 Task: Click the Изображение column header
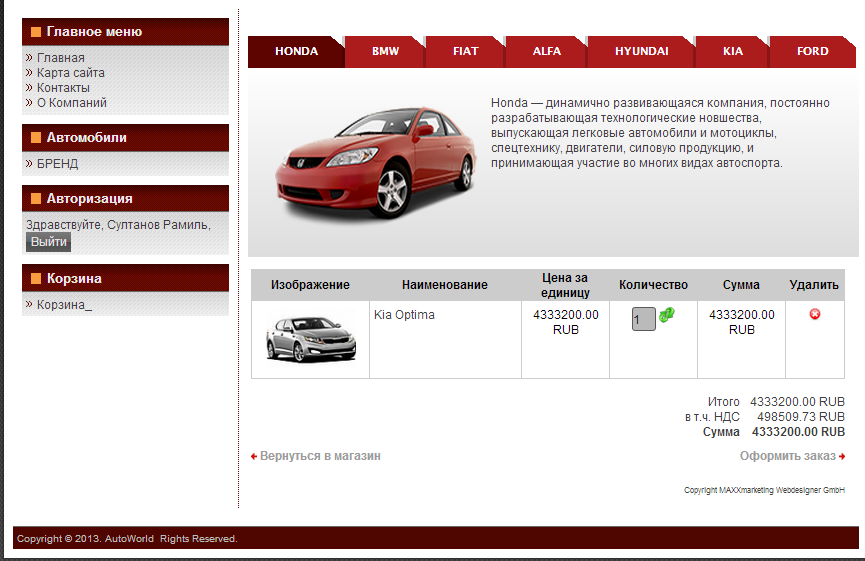pos(310,285)
